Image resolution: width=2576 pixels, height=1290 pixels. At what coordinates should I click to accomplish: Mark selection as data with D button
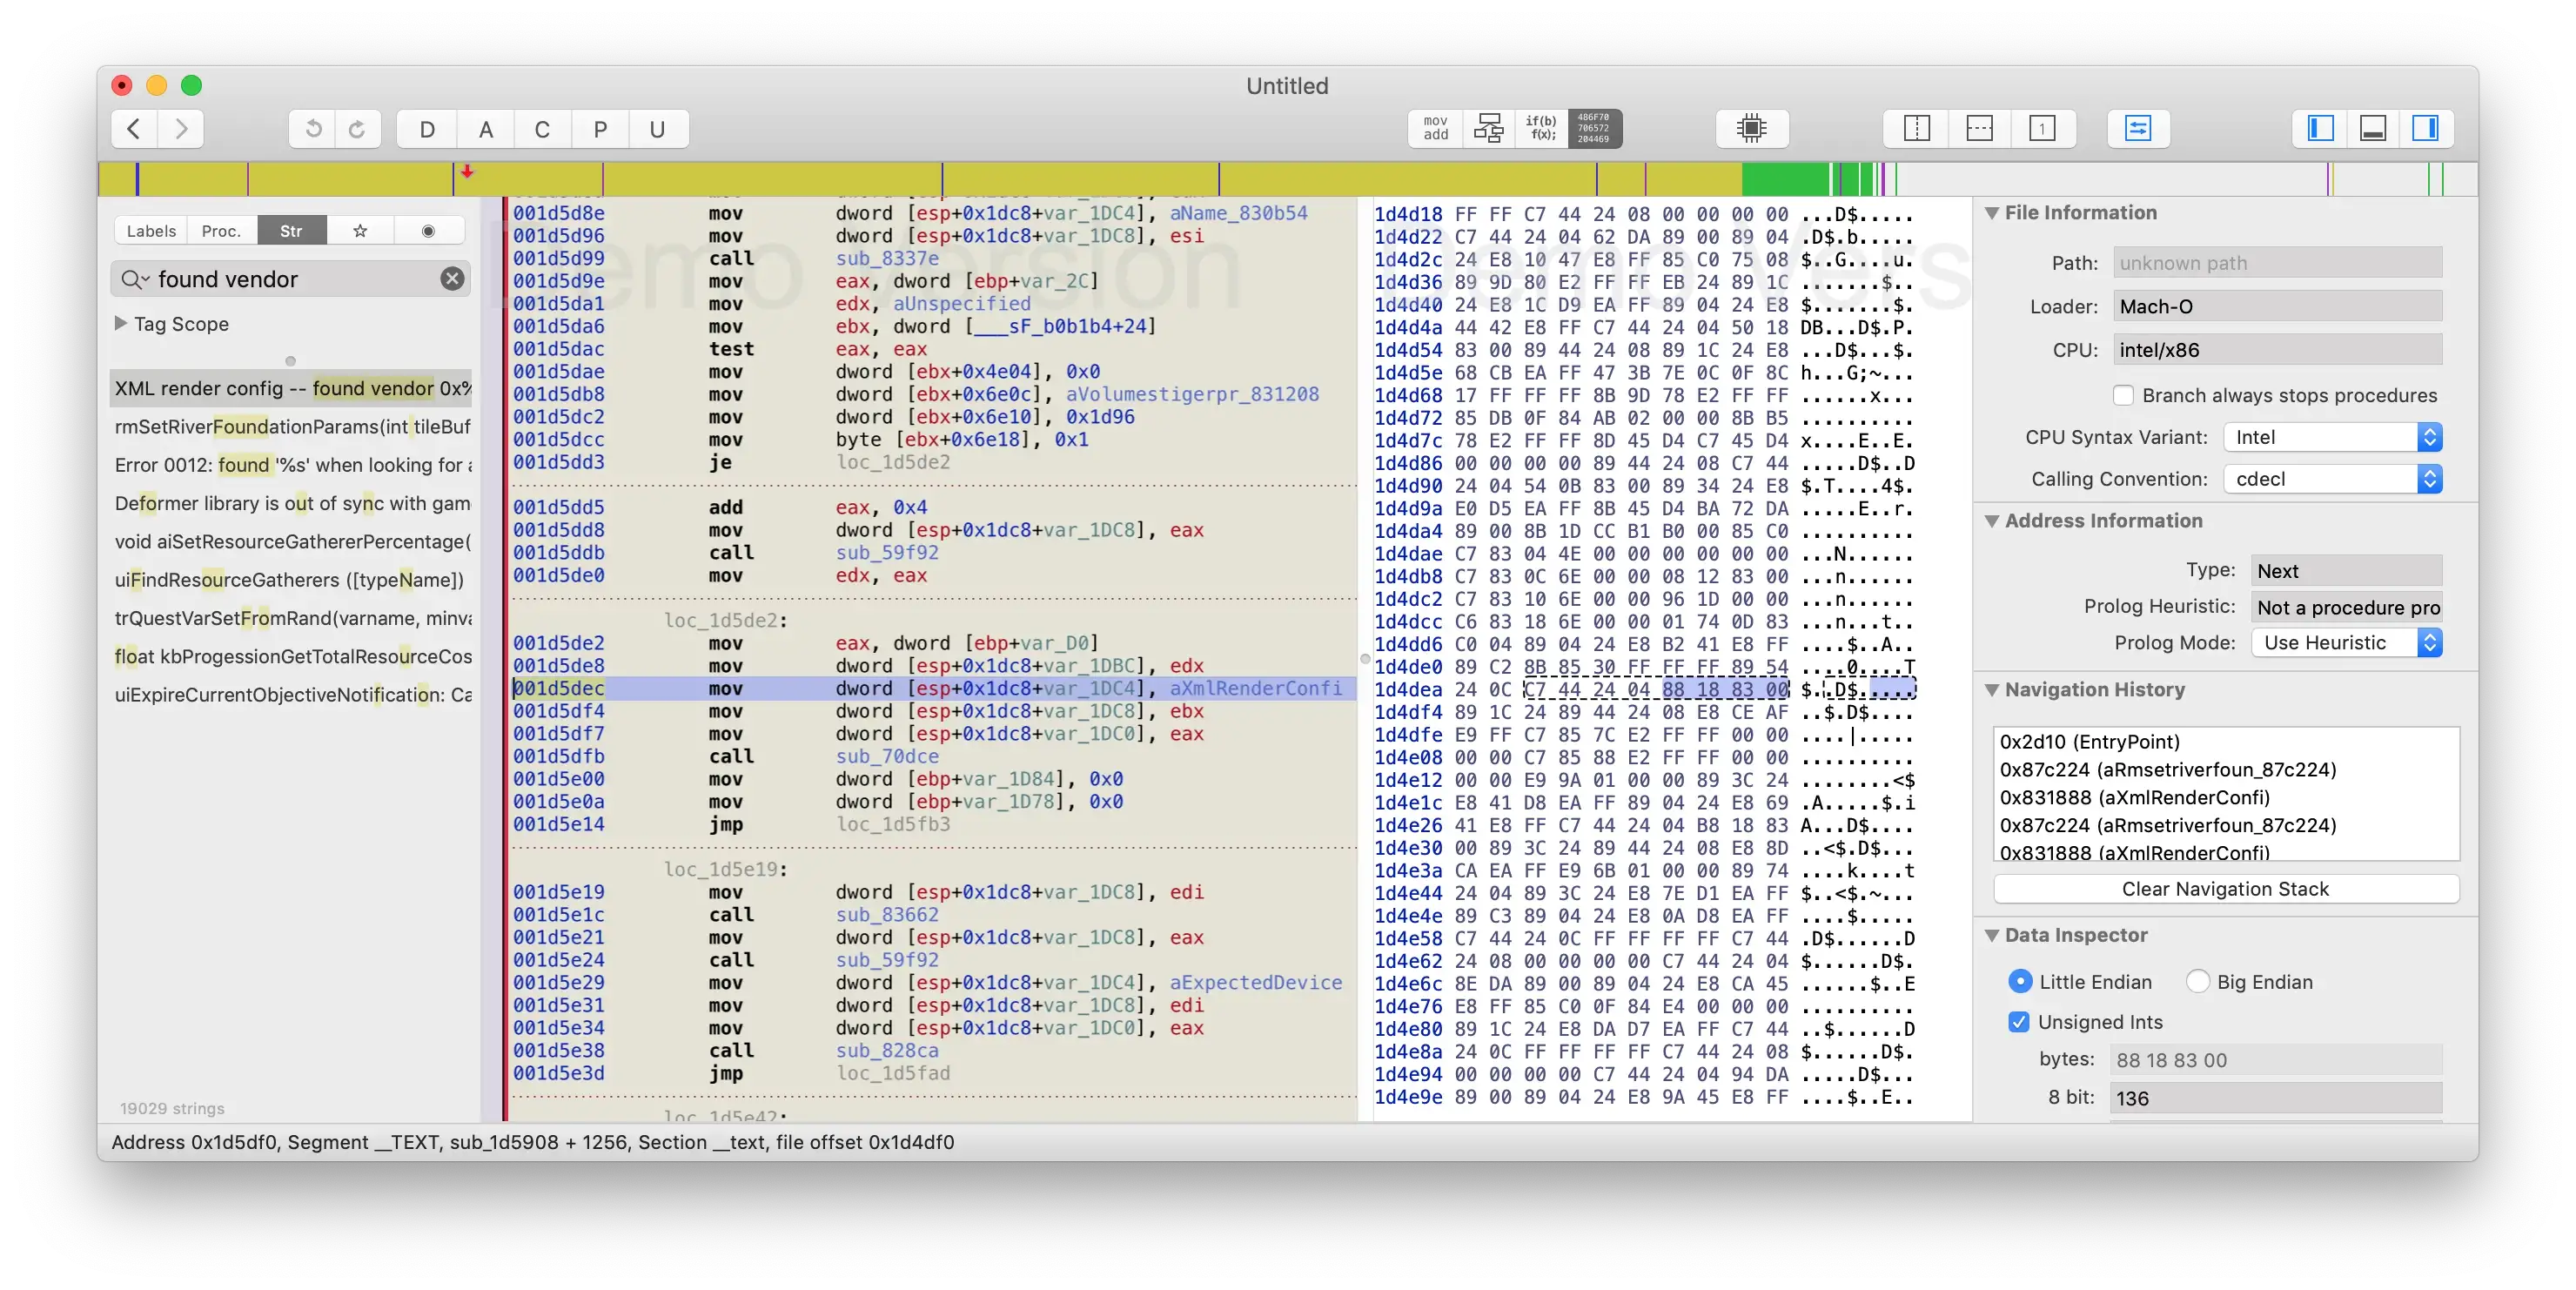coord(427,129)
